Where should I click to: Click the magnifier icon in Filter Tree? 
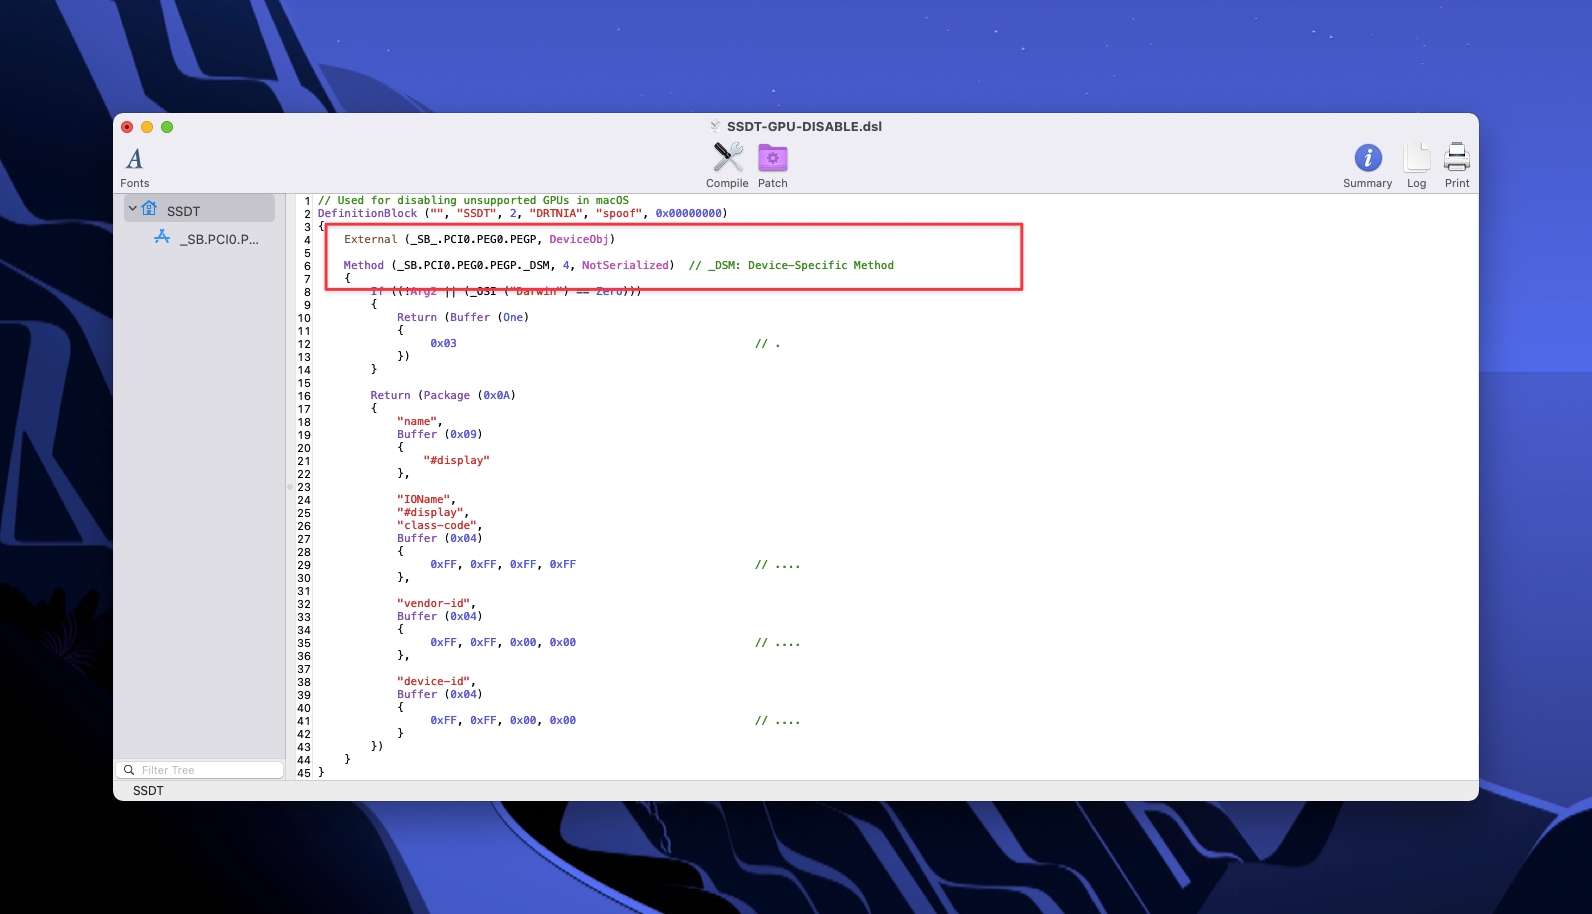click(x=129, y=770)
